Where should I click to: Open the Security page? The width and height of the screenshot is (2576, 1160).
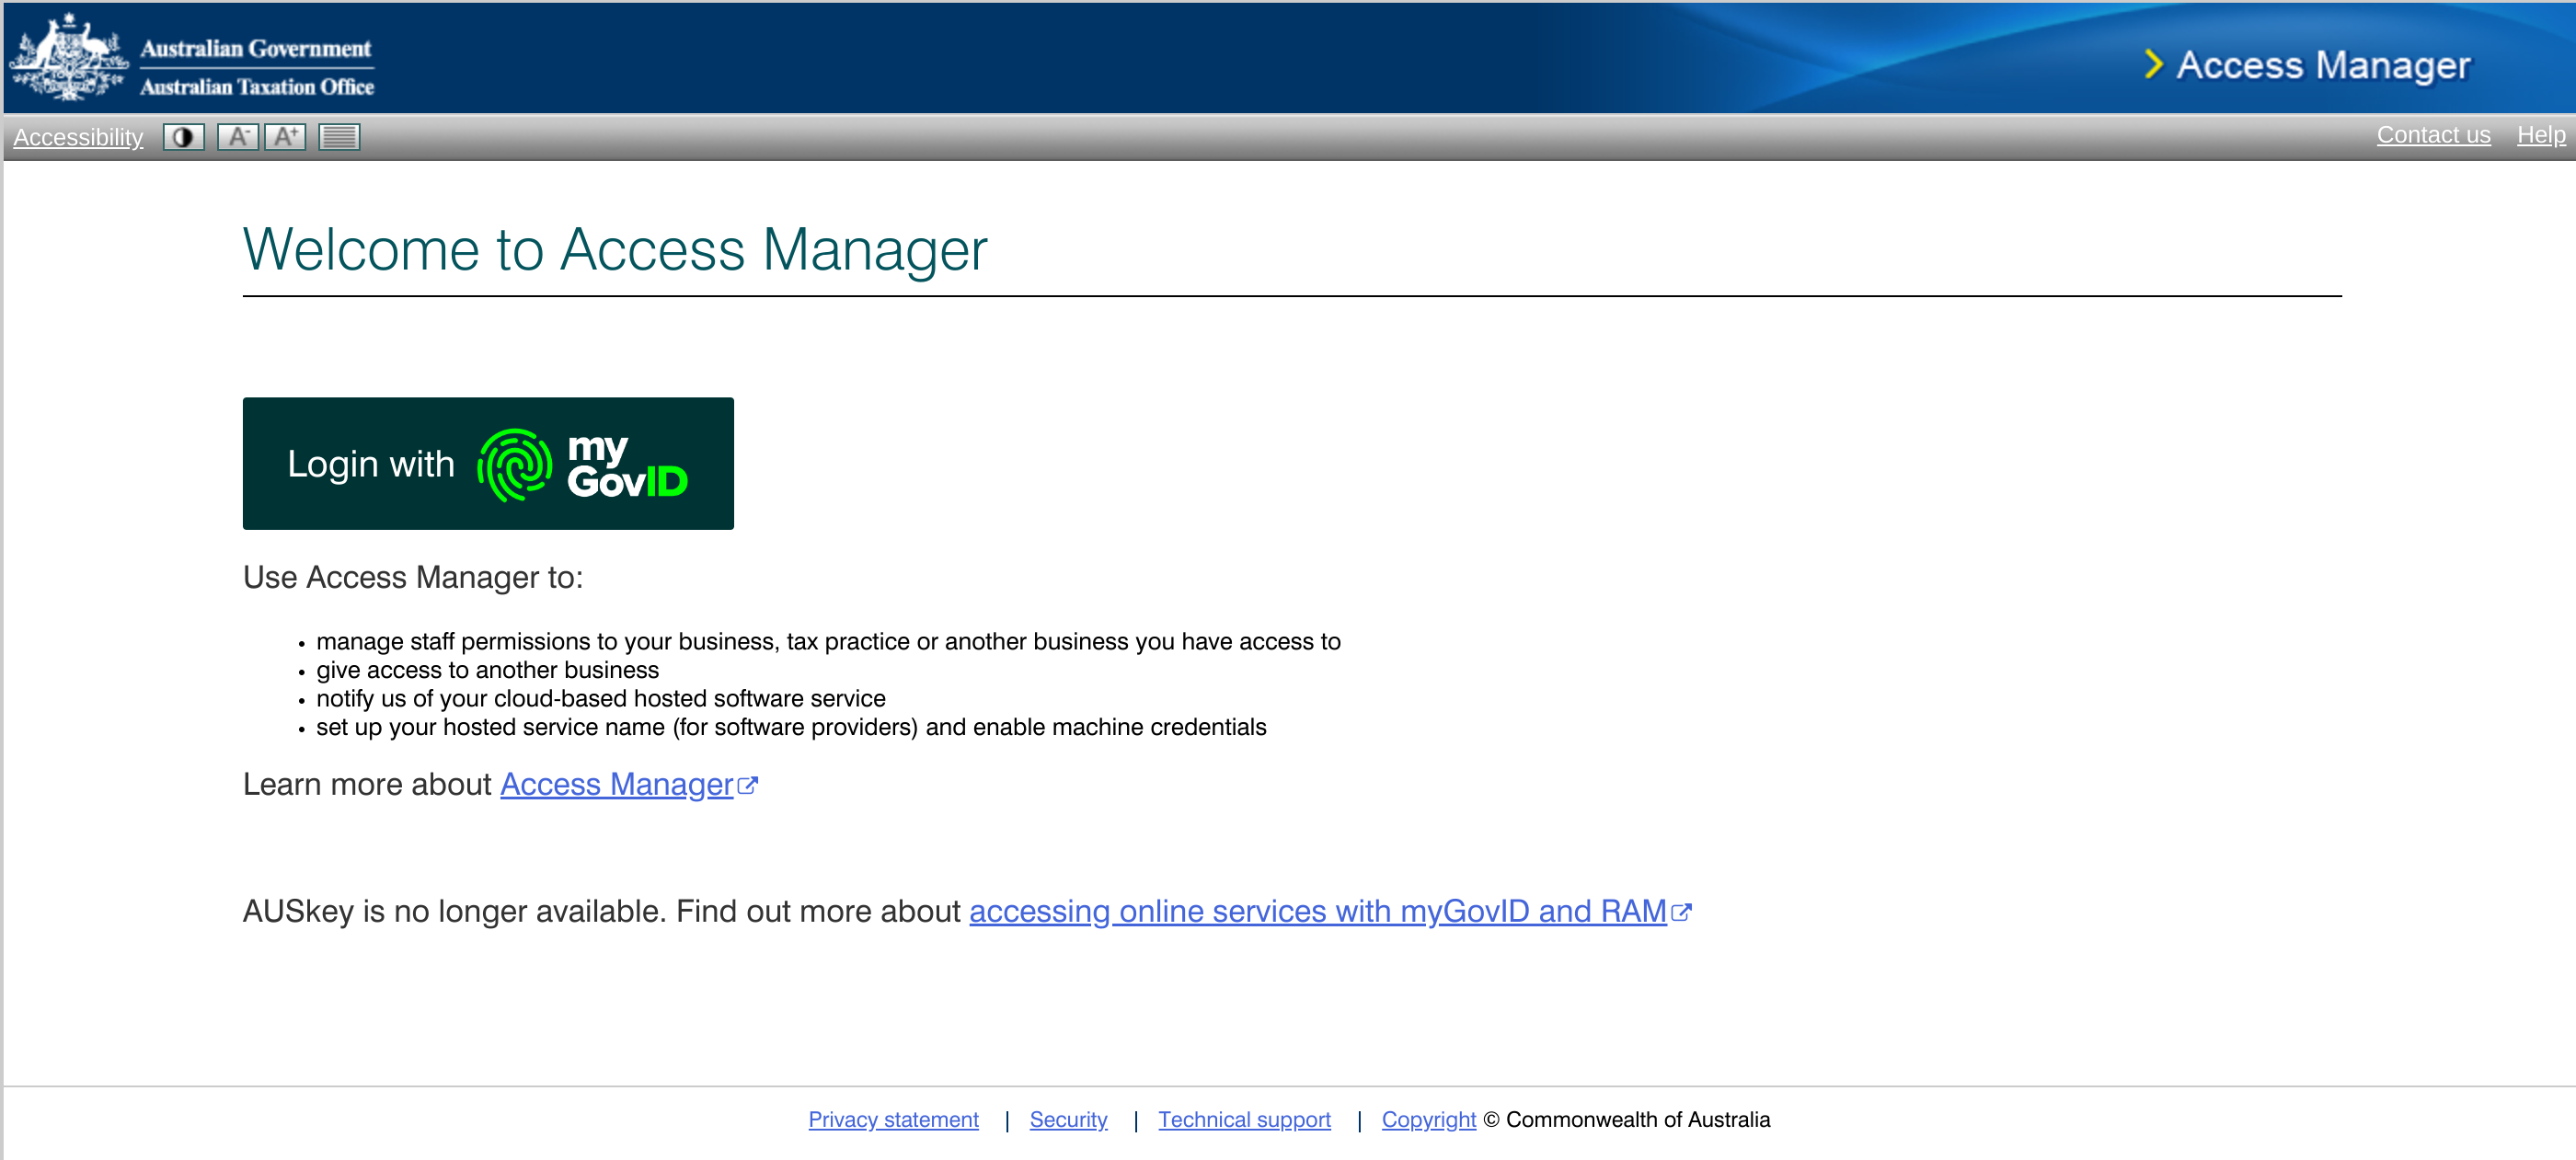click(x=1068, y=1119)
